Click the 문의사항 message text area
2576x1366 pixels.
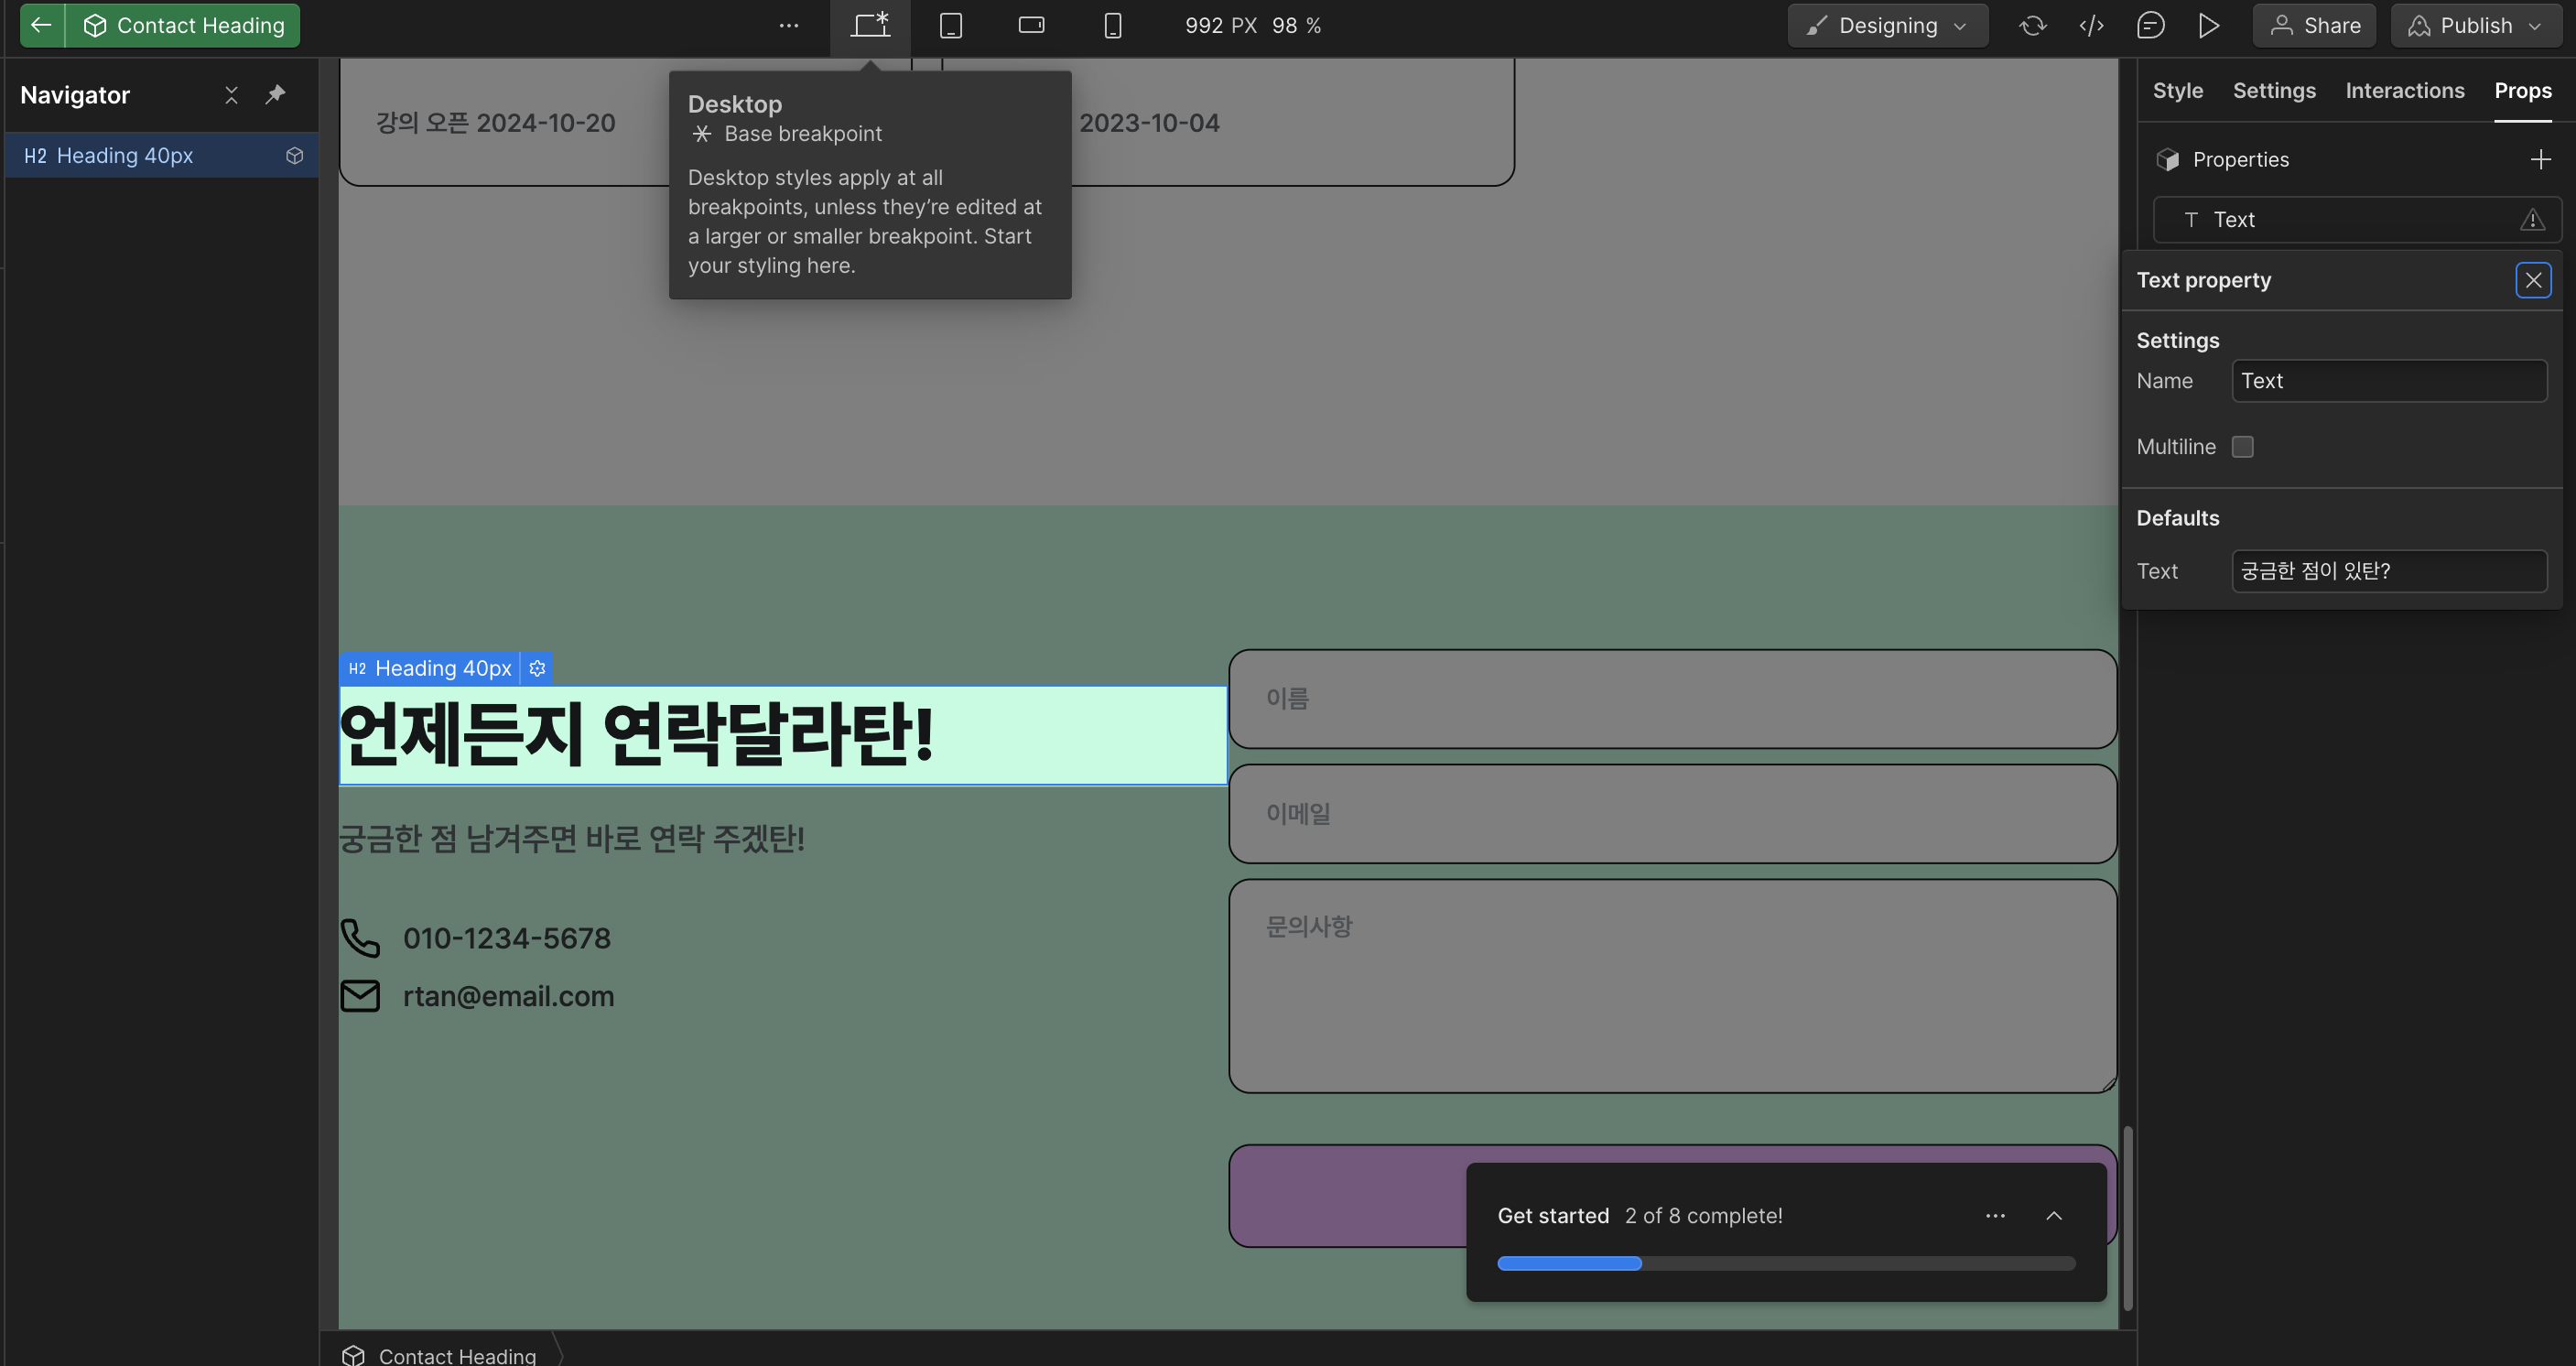pyautogui.click(x=1672, y=986)
